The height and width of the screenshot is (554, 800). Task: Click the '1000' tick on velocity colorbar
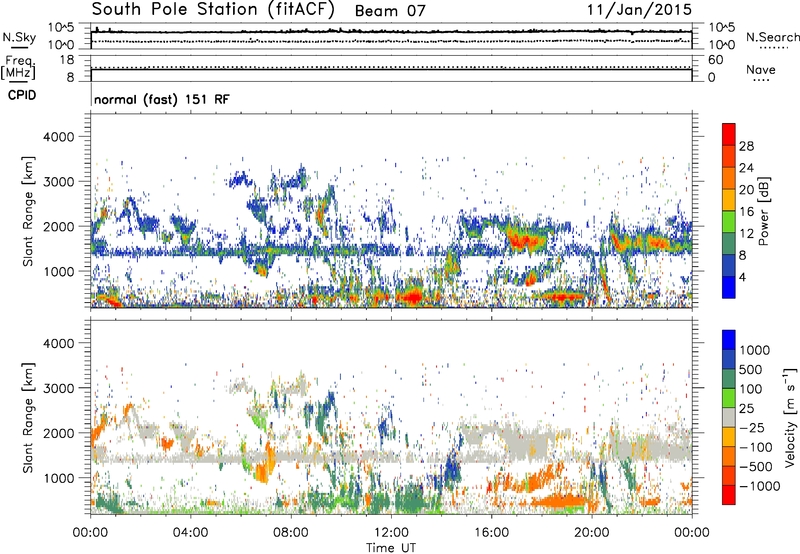[755, 350]
